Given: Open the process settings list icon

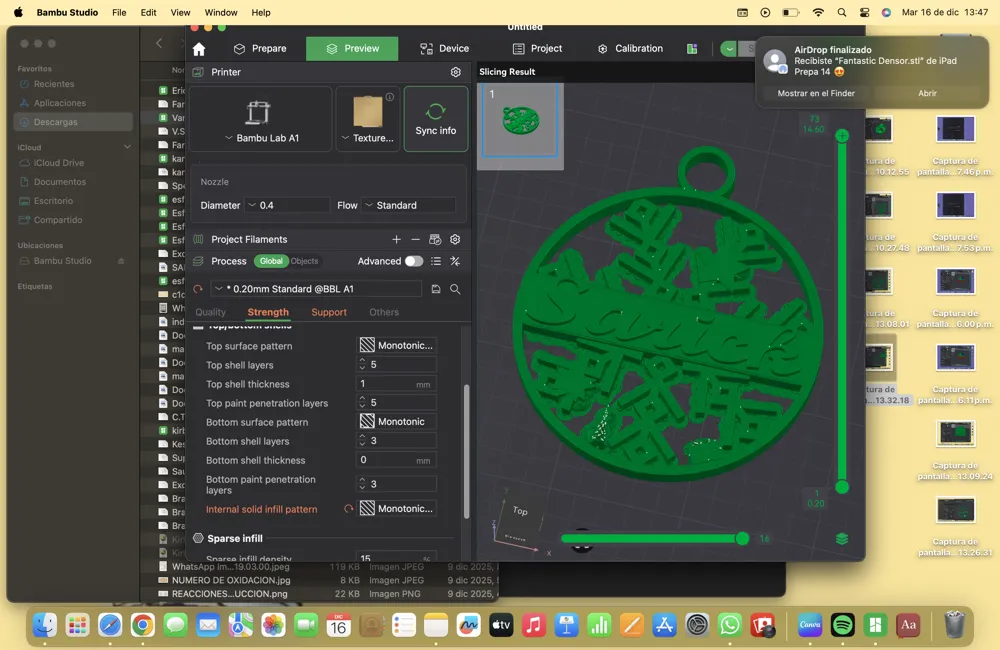Looking at the screenshot, I should 436,261.
